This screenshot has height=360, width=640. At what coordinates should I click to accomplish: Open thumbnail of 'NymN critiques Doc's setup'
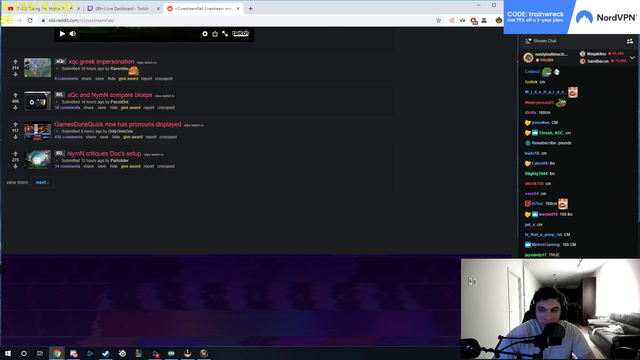pyautogui.click(x=38, y=160)
